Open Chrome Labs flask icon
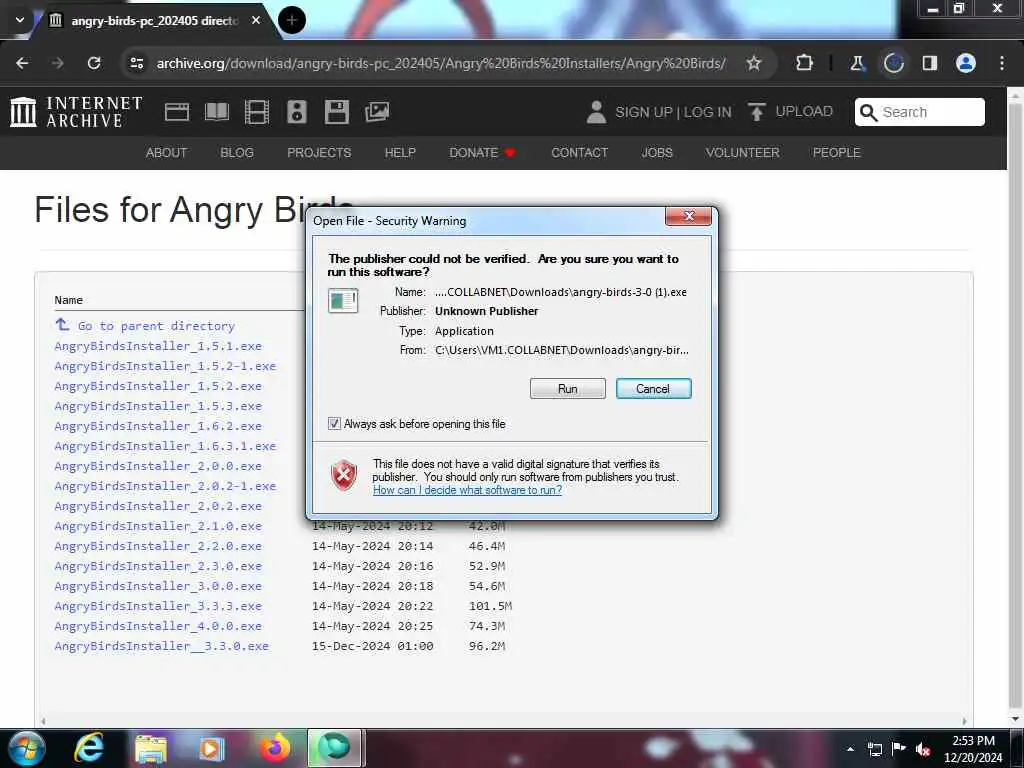Image resolution: width=1024 pixels, height=768 pixels. tap(857, 63)
